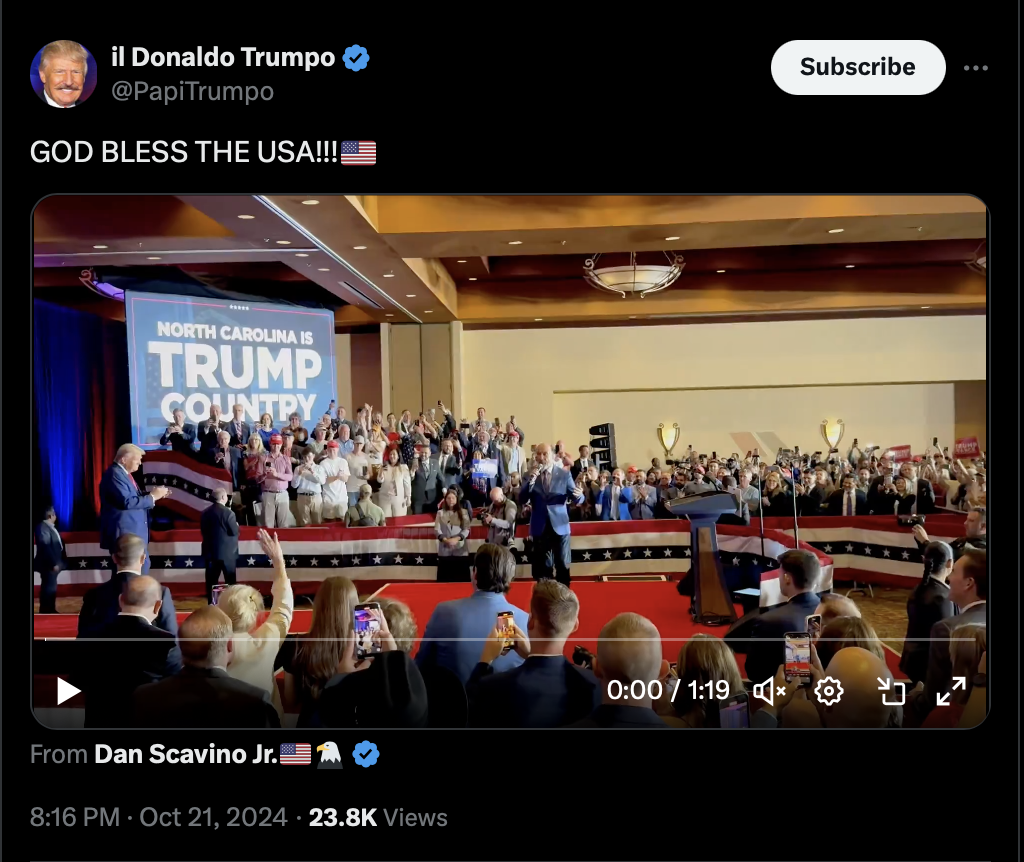Click the il Donaldo Trumpo display name

click(223, 57)
